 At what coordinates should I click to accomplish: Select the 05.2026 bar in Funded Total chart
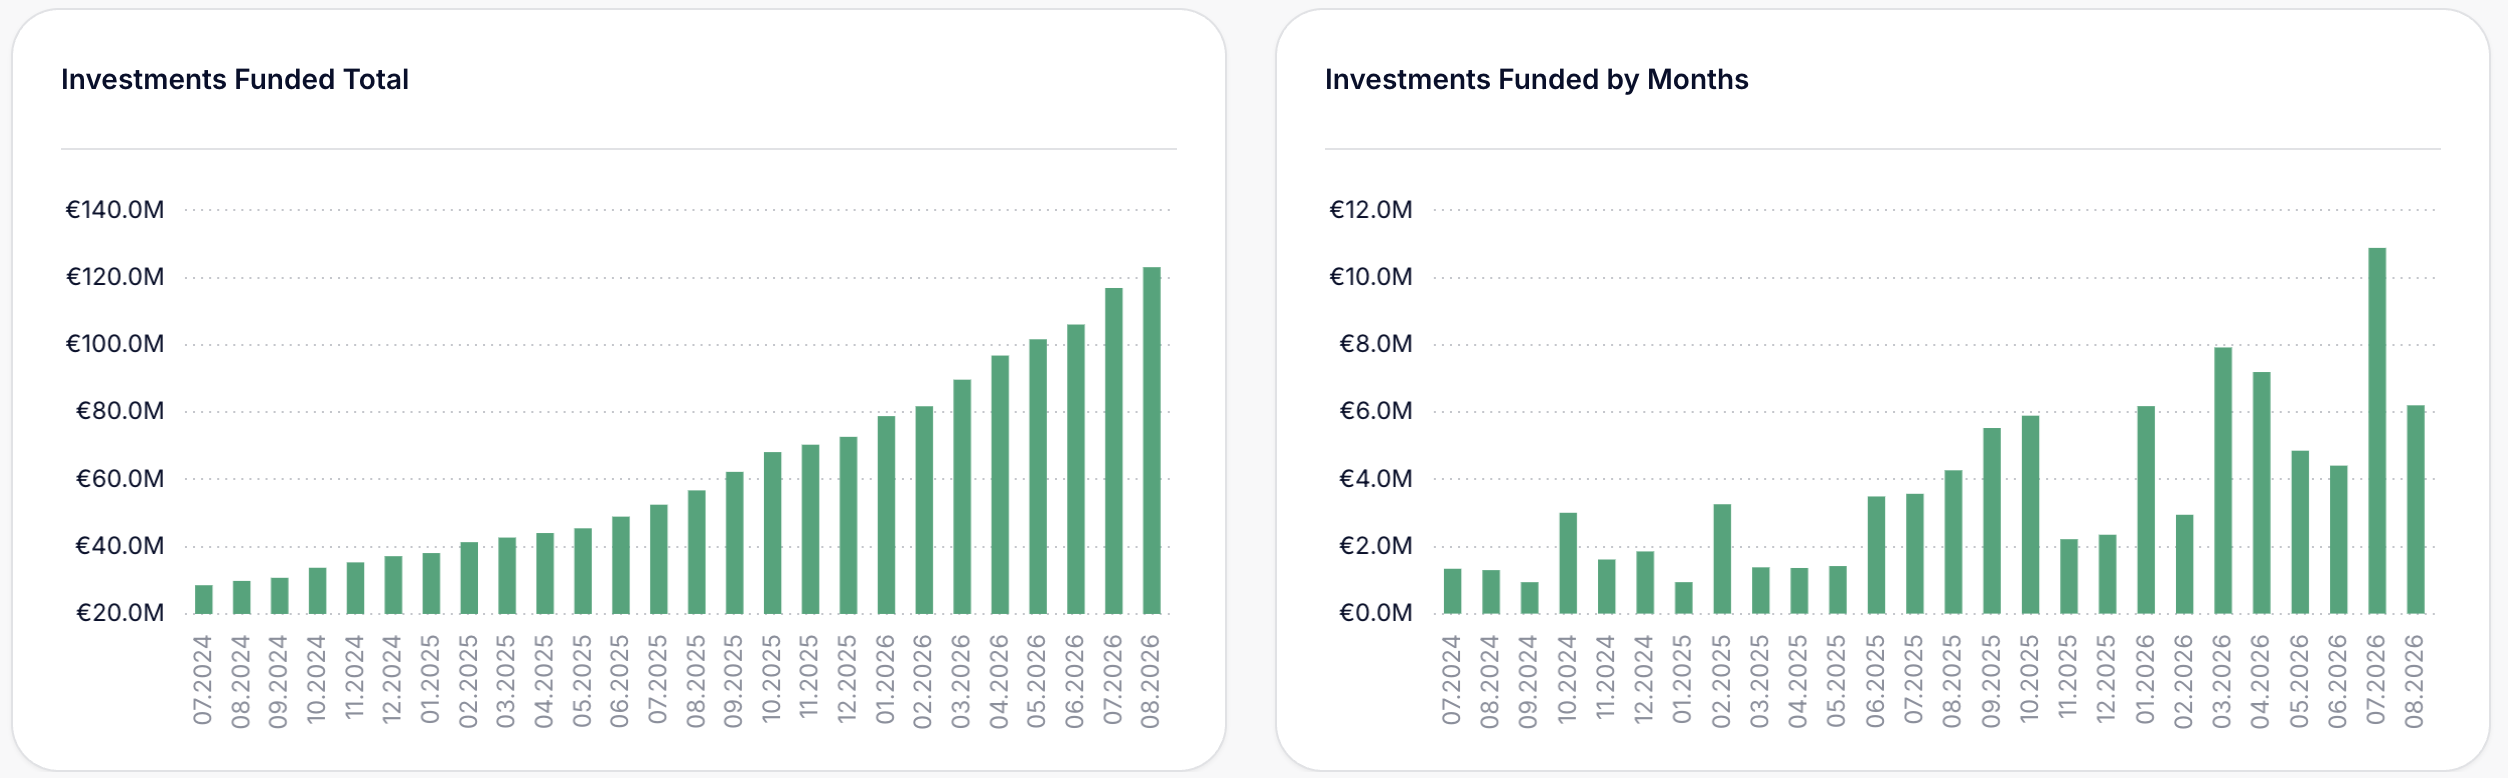point(1038,476)
